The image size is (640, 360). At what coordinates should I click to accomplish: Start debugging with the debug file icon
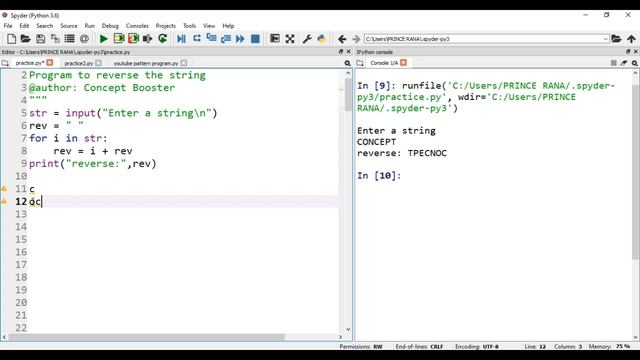pos(182,39)
